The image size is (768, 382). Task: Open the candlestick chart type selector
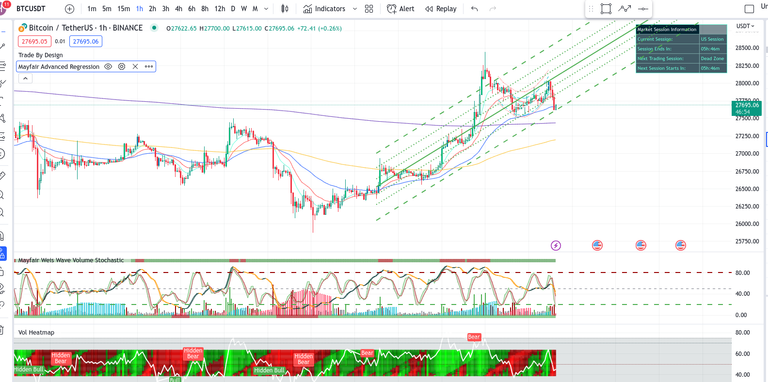pyautogui.click(x=285, y=9)
